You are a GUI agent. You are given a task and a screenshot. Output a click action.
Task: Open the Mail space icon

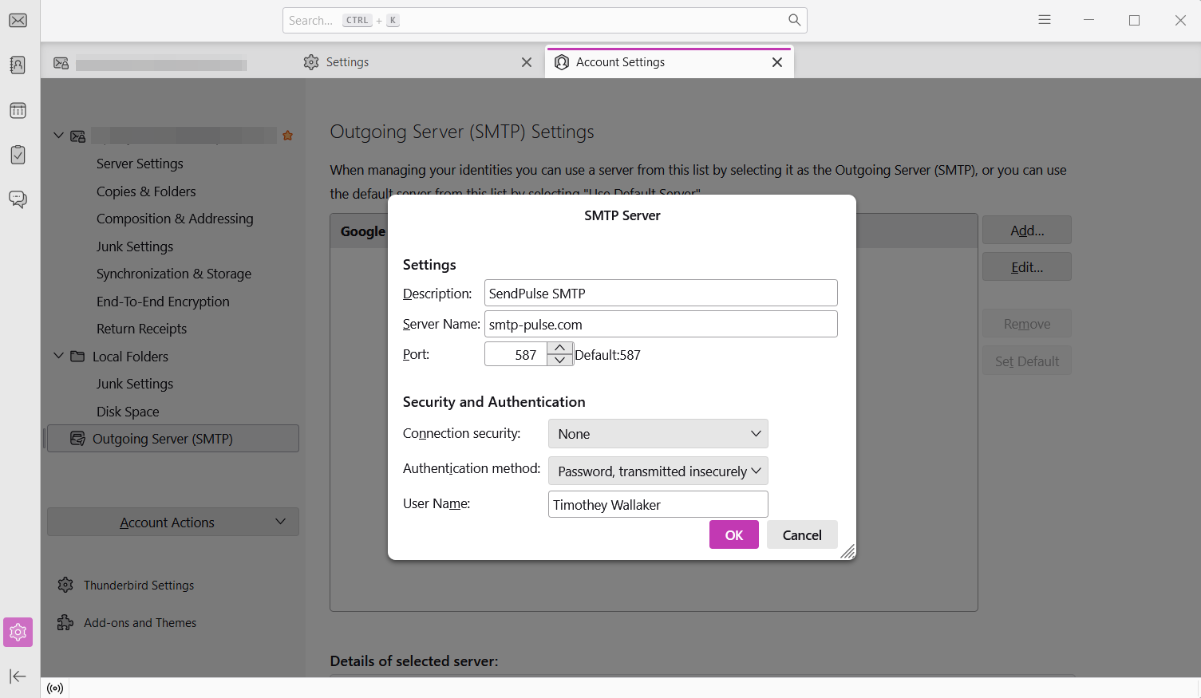(x=18, y=20)
